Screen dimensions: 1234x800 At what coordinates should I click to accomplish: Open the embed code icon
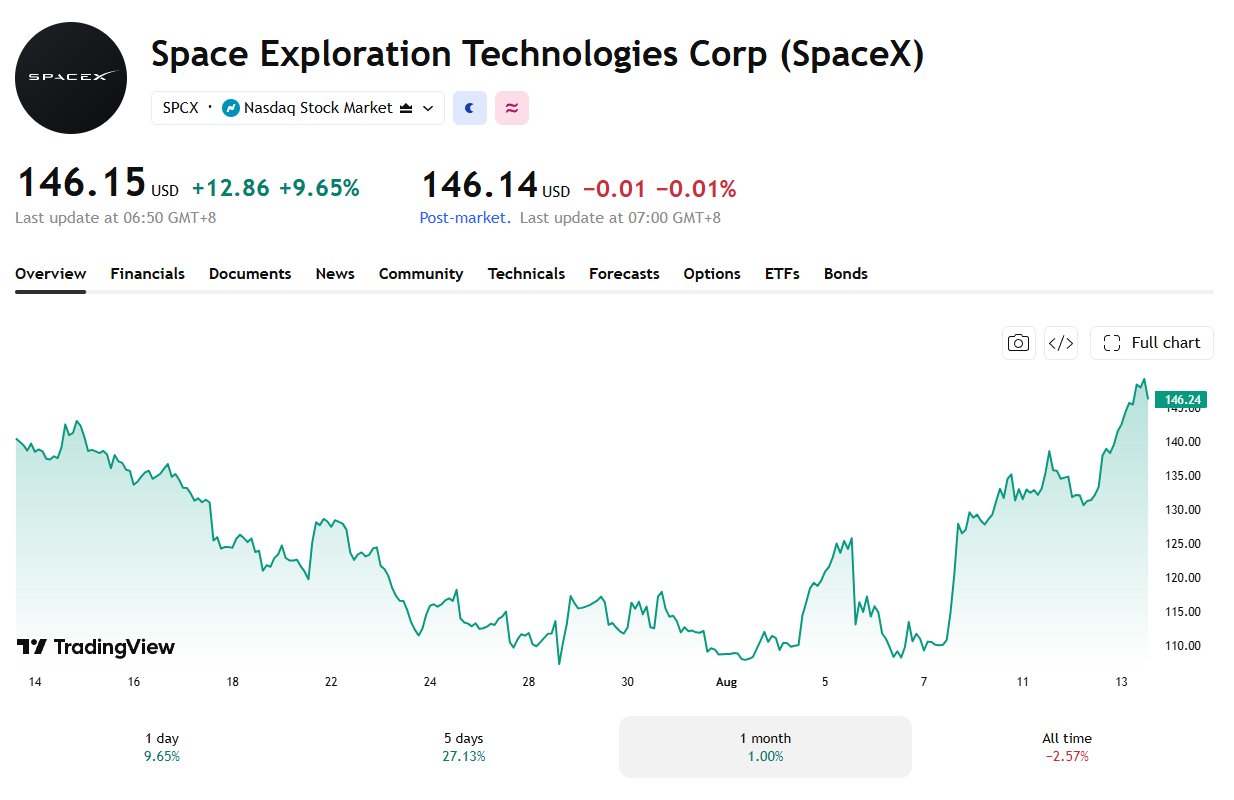click(x=1060, y=343)
